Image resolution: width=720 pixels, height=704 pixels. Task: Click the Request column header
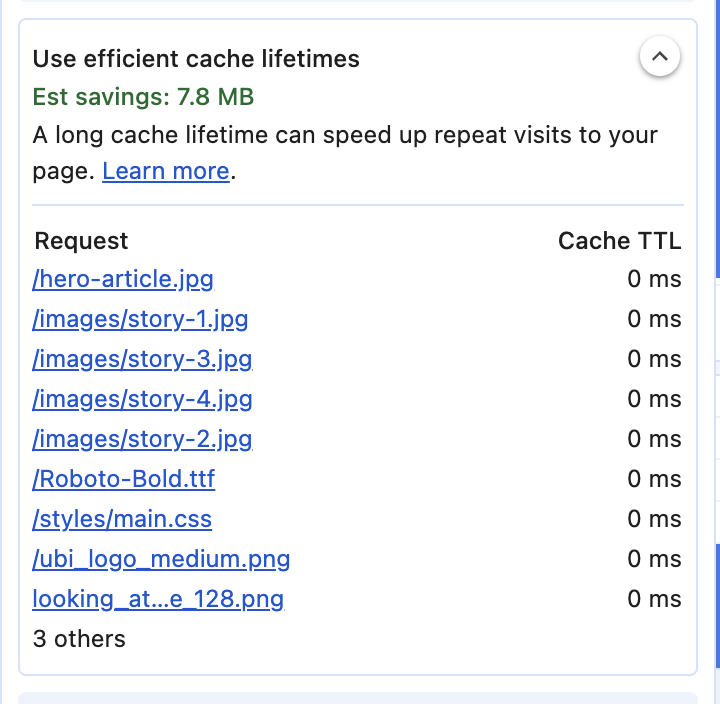(x=81, y=241)
